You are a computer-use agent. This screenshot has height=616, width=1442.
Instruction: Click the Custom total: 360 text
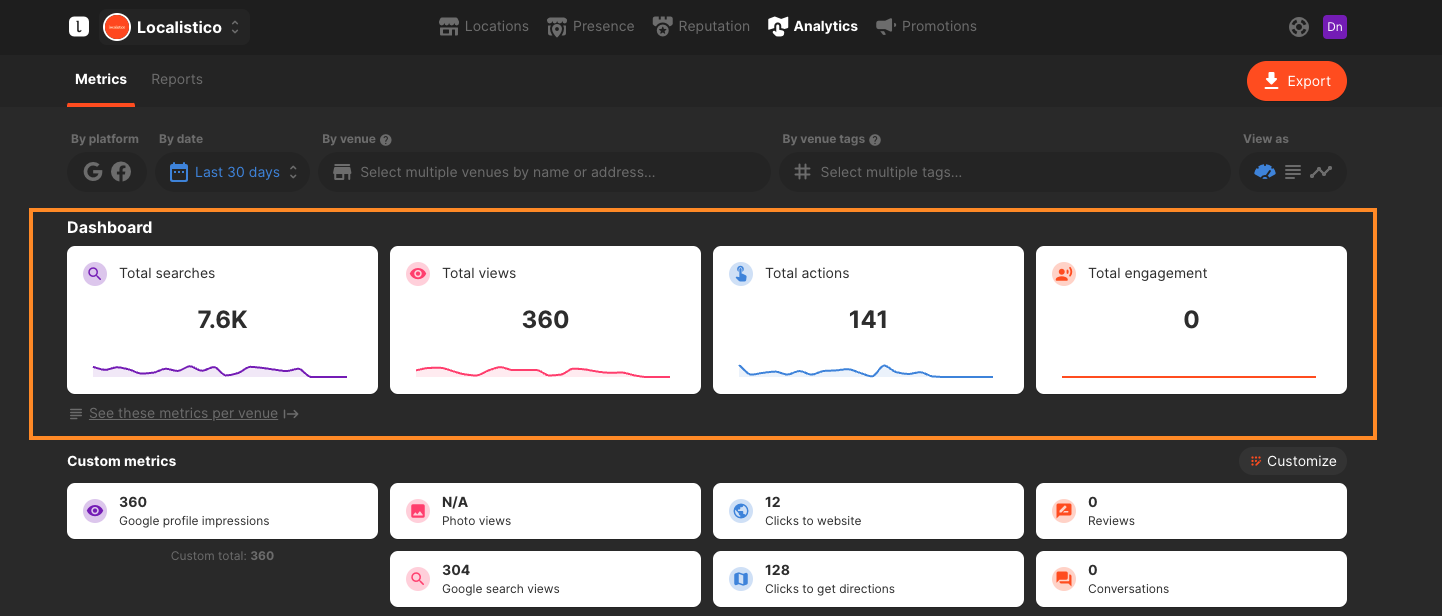click(x=222, y=556)
